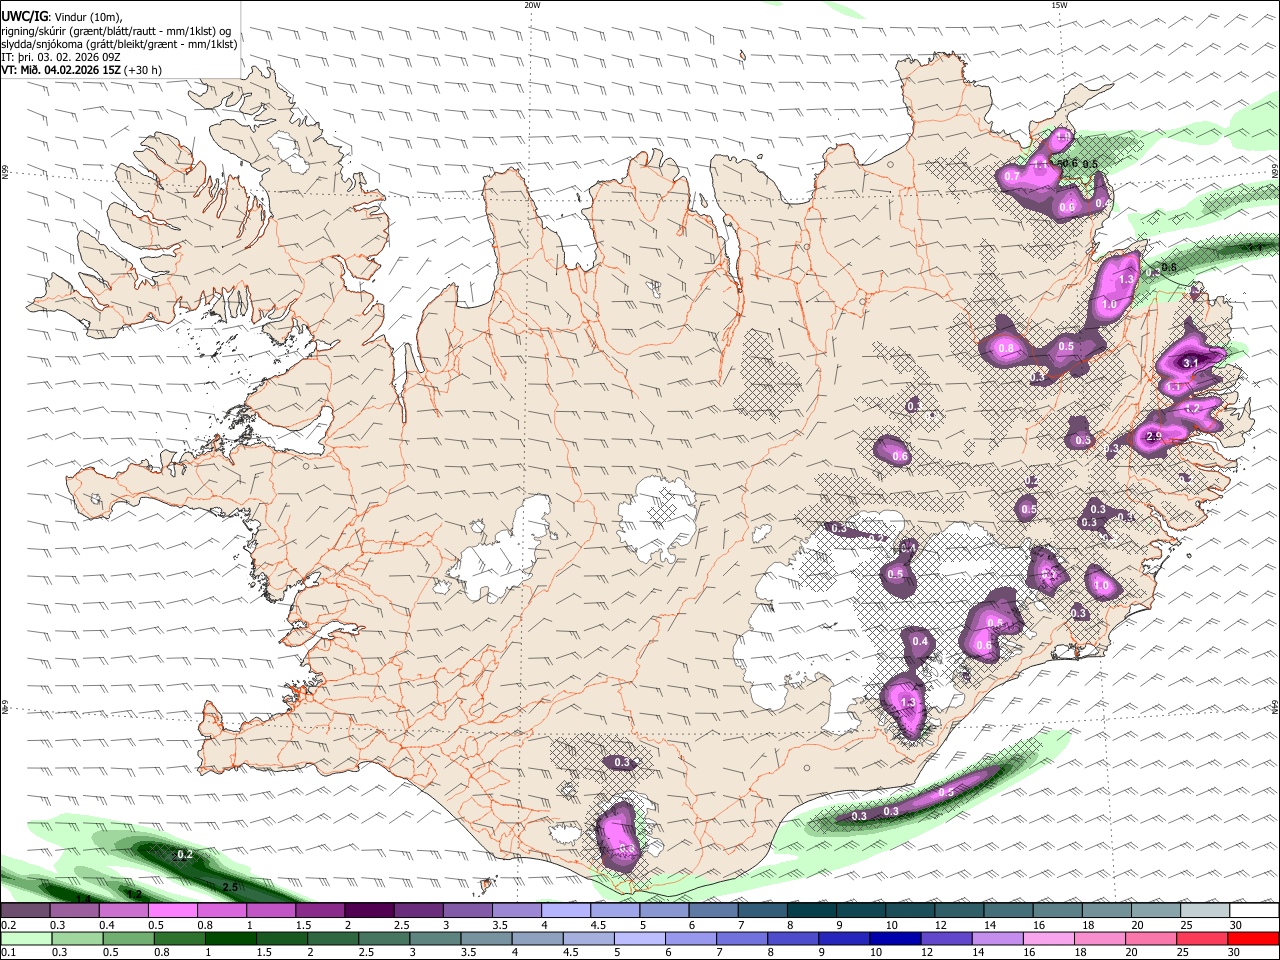Click the rain legend swatch labeled 25
Viewport: 1280px width, 960px height.
pyautogui.click(x=1202, y=939)
